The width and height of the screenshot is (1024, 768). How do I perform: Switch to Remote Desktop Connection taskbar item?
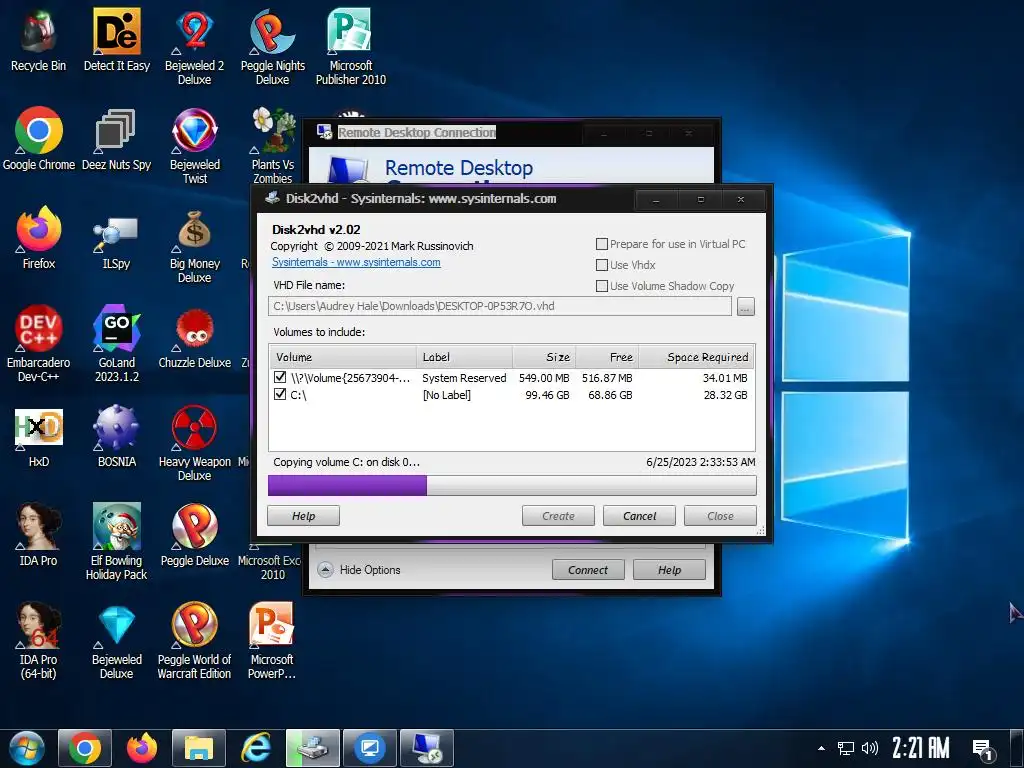426,748
